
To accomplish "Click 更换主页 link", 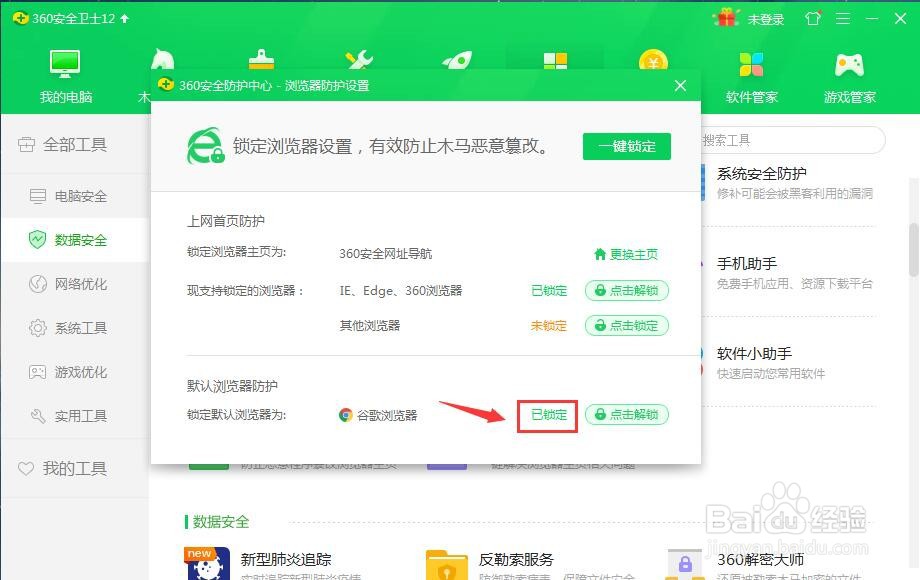I will [626, 254].
